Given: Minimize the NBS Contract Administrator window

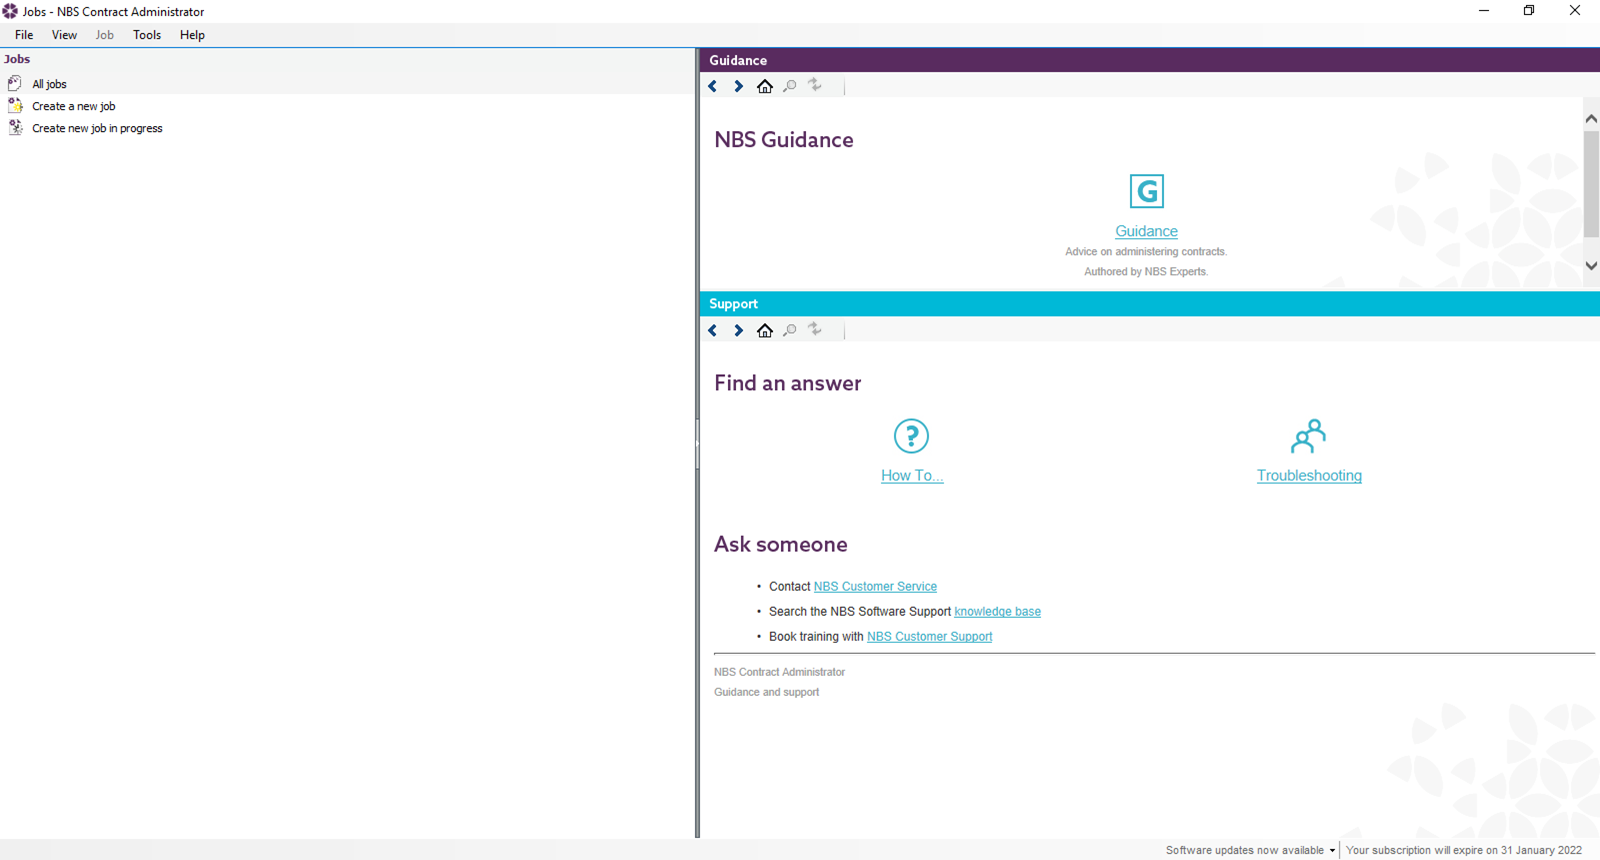Looking at the screenshot, I should pos(1484,11).
